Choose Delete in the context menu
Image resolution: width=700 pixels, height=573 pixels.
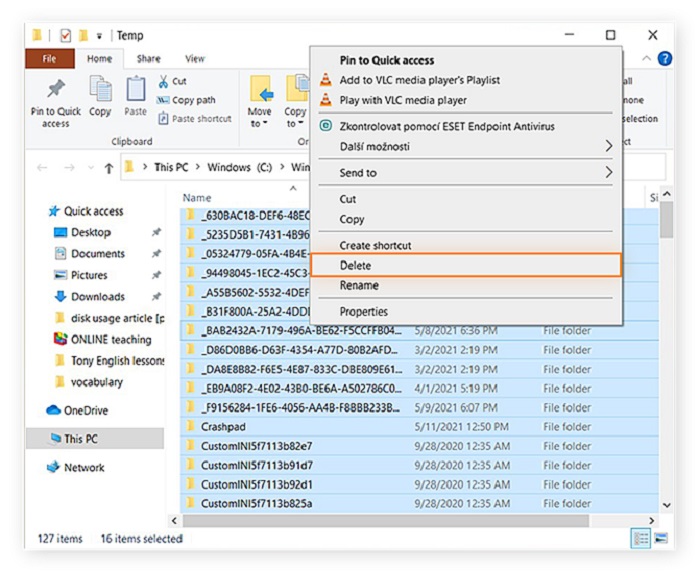click(466, 265)
